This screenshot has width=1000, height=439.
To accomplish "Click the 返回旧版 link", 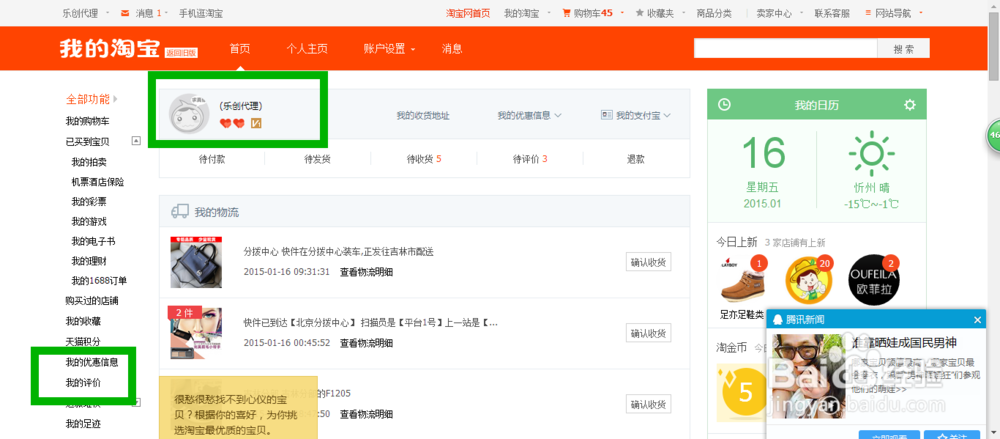I will point(181,53).
